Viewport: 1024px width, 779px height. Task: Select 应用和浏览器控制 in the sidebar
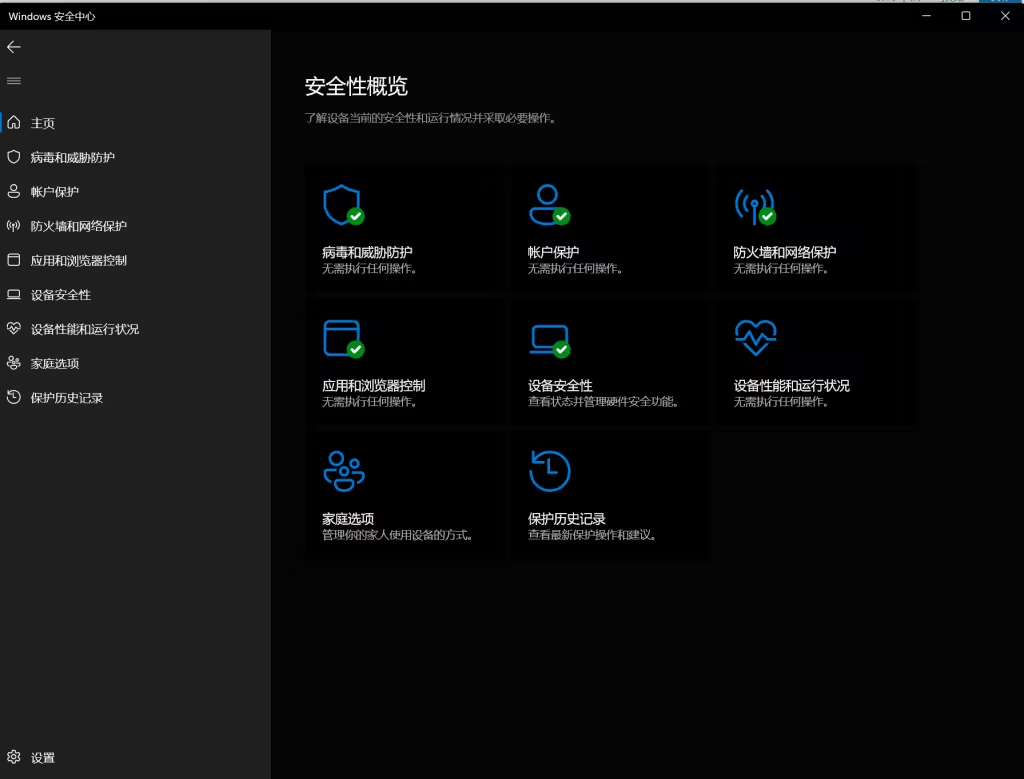78,261
